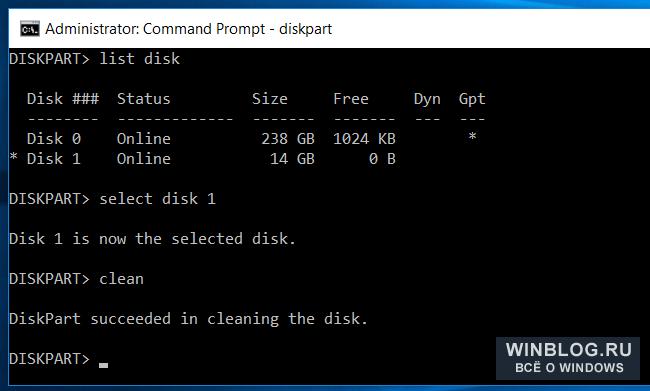
Task: Click the Free column header
Action: point(351,99)
